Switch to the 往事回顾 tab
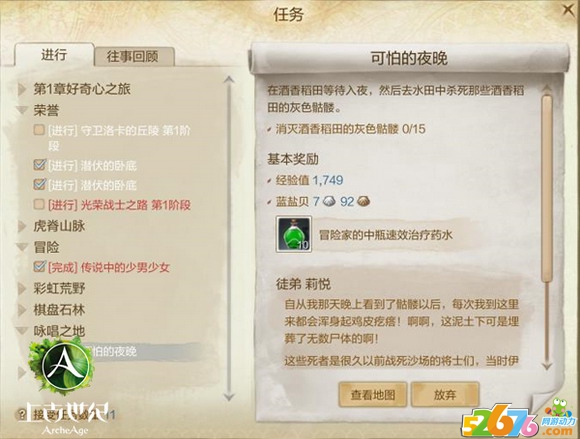 pos(134,57)
